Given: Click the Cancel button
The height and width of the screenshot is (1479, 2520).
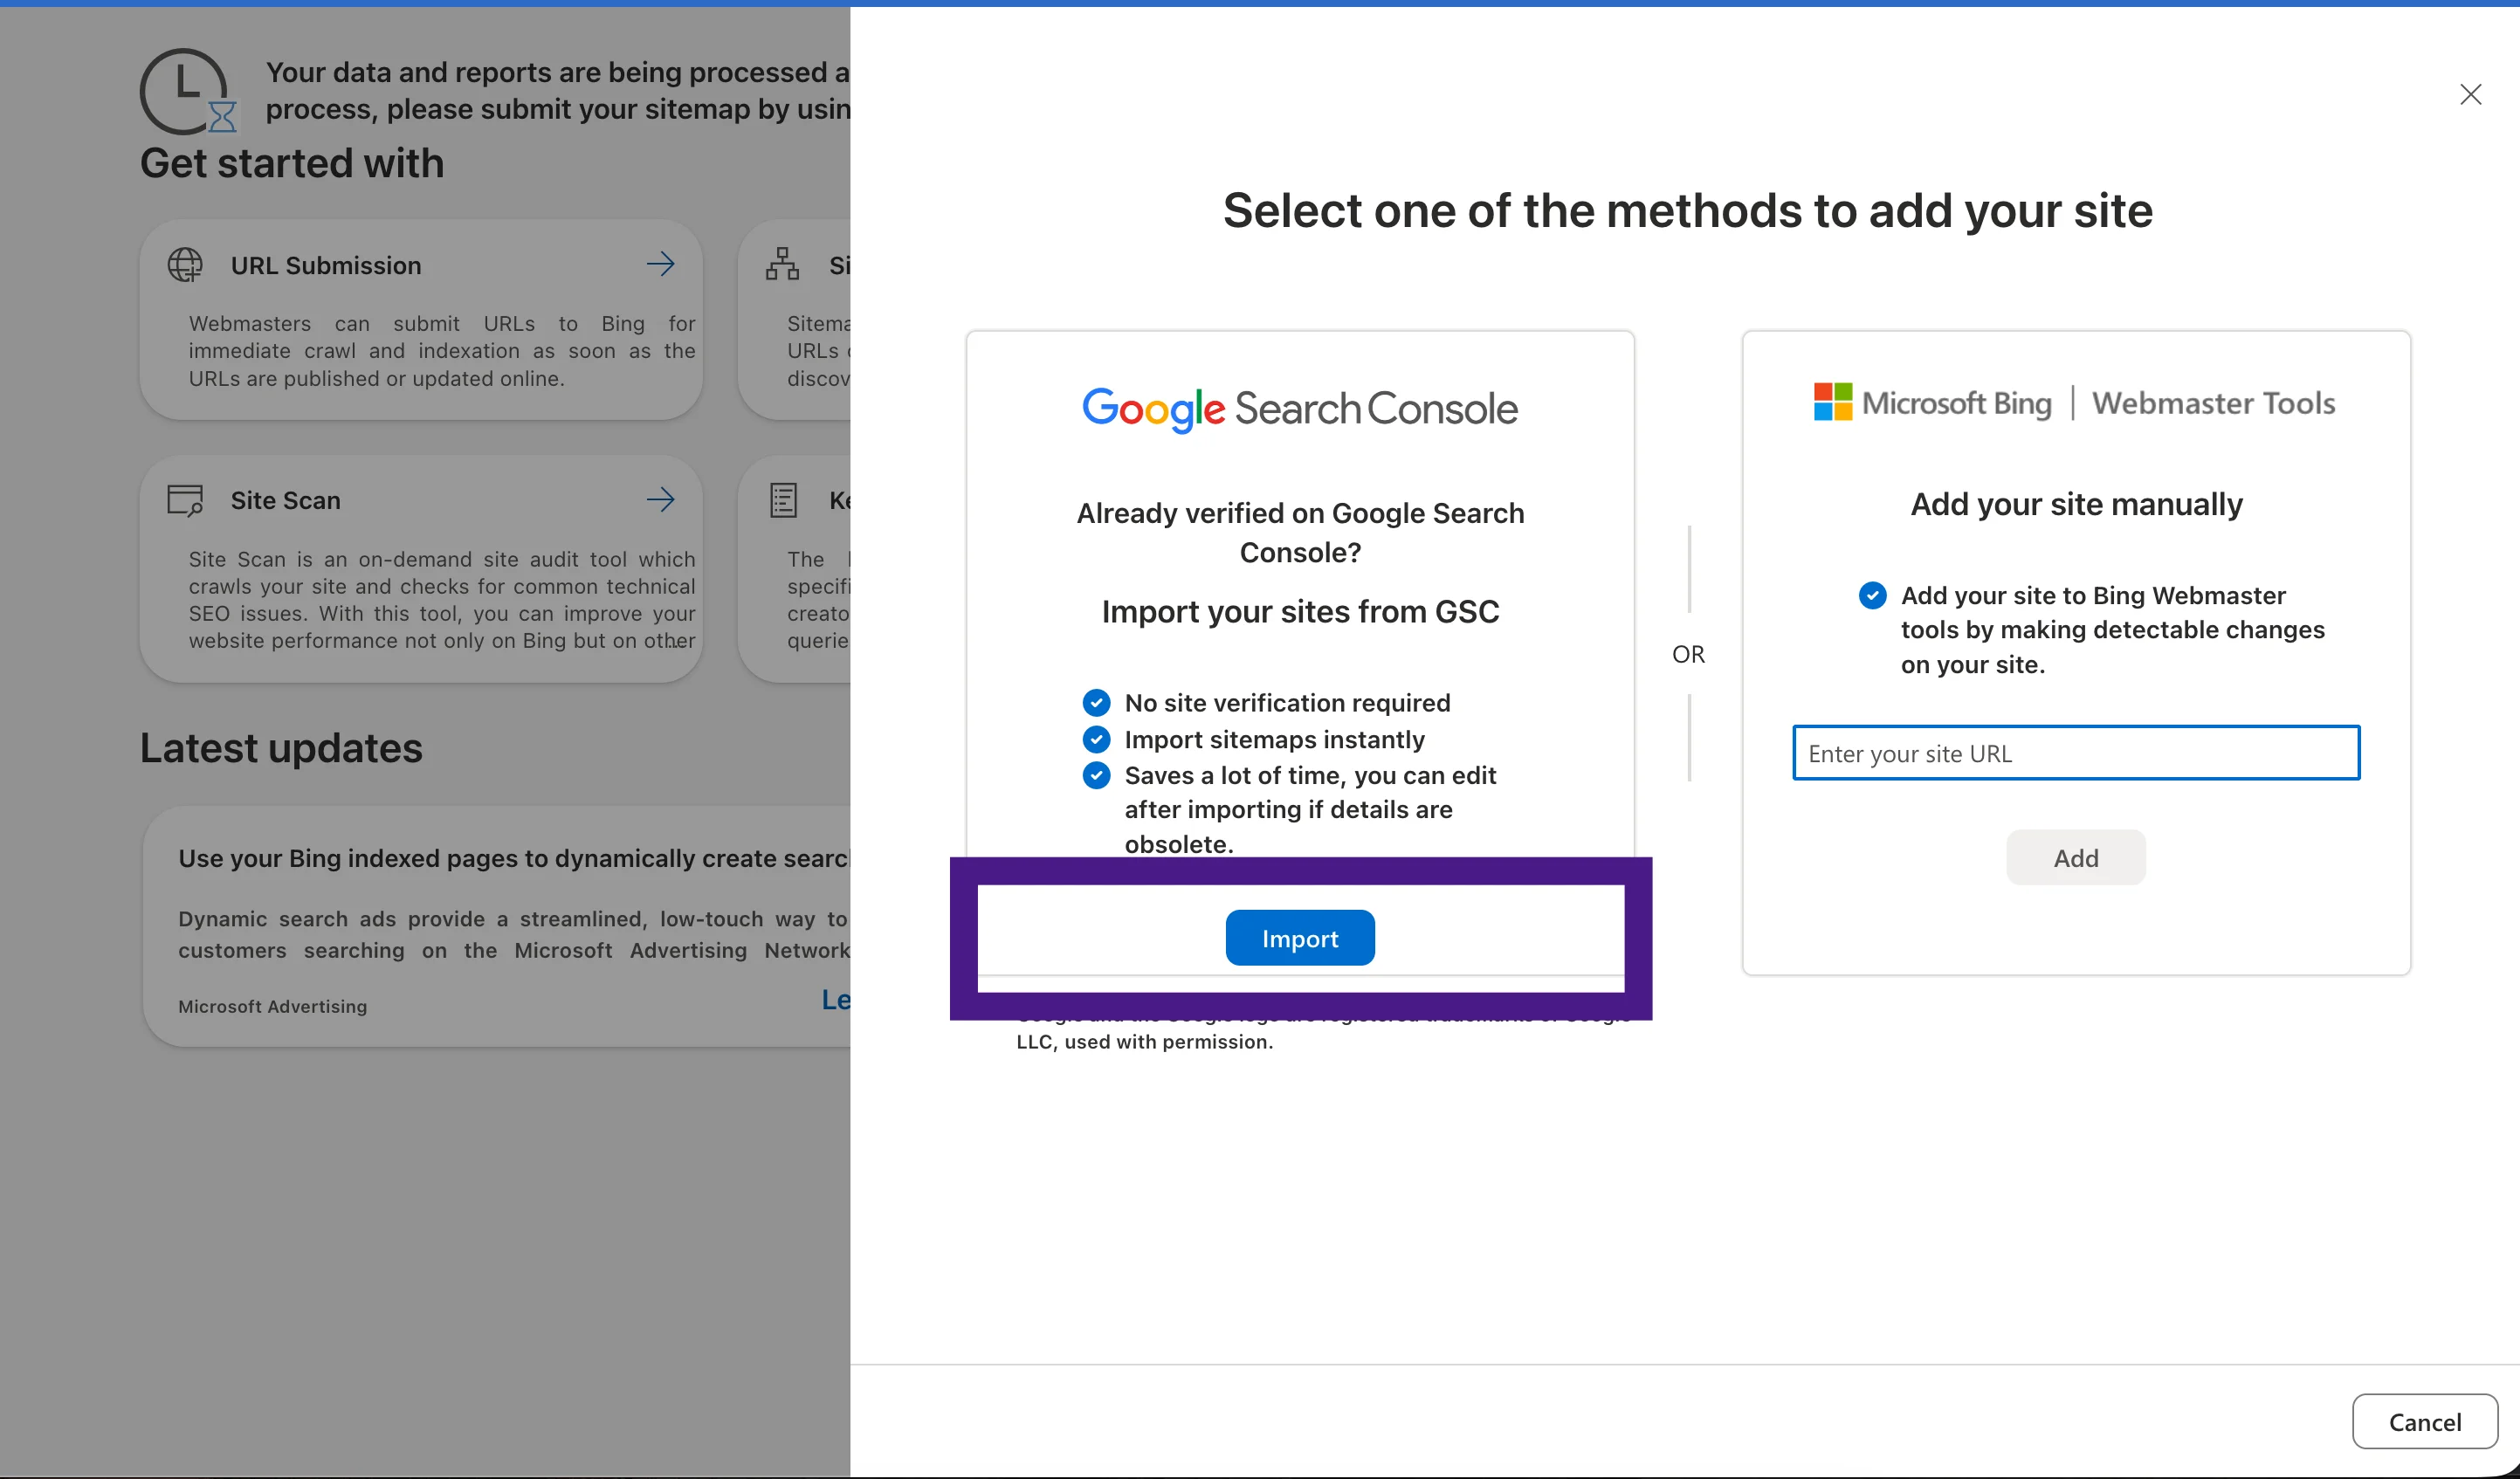Looking at the screenshot, I should coord(2425,1421).
